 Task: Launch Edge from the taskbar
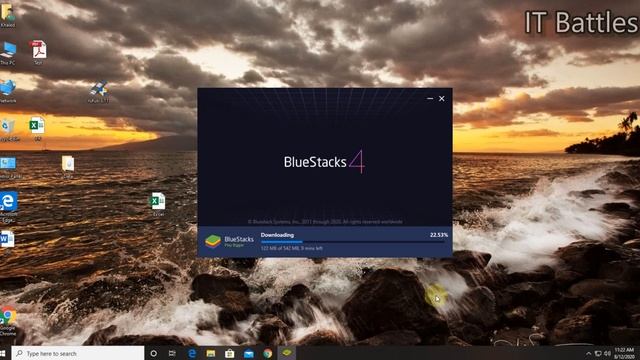point(192,353)
